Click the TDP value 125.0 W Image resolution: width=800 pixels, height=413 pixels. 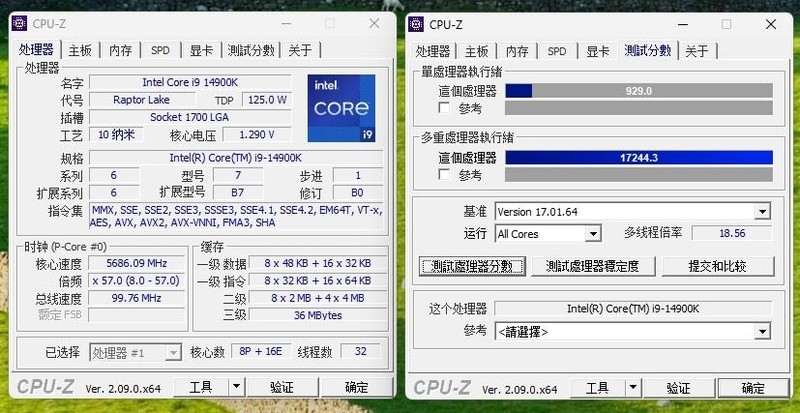[267, 100]
